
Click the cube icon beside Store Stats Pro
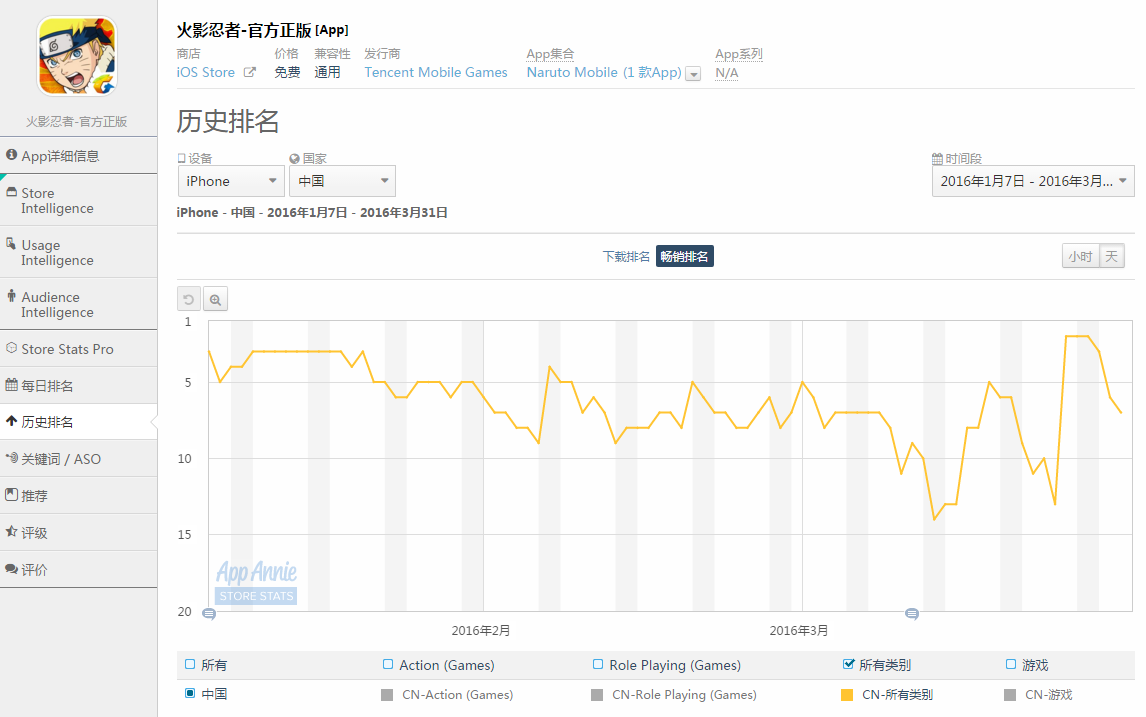click(x=12, y=348)
